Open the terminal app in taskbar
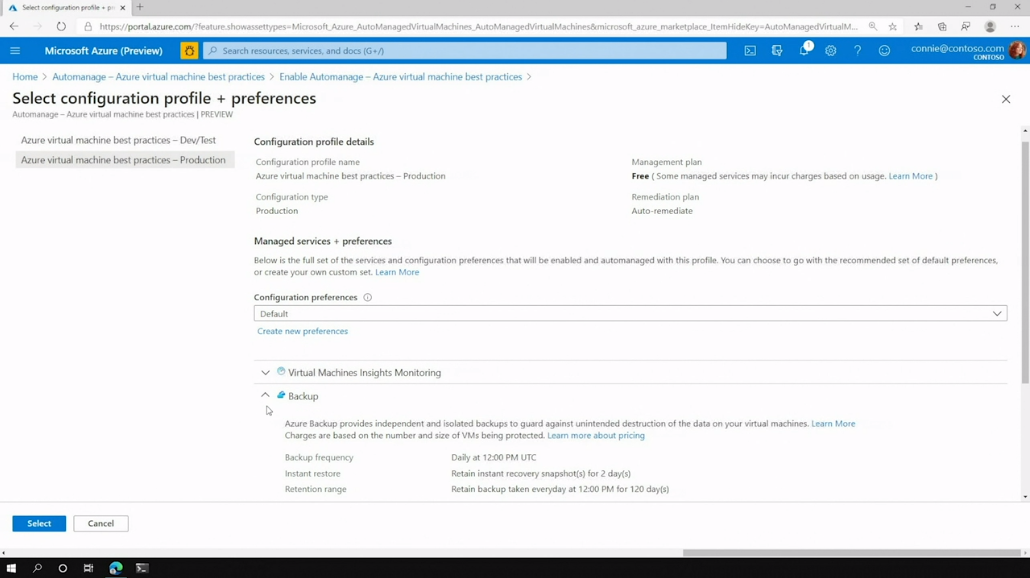 142,568
